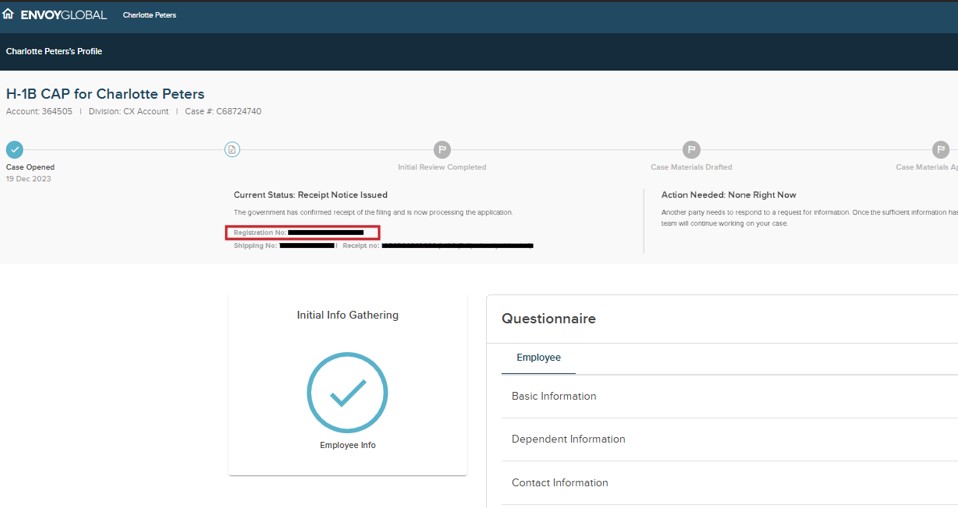Viewport: 958px width, 508px height.
Task: Open Charlotte Peters in the top navigation
Action: tap(149, 15)
